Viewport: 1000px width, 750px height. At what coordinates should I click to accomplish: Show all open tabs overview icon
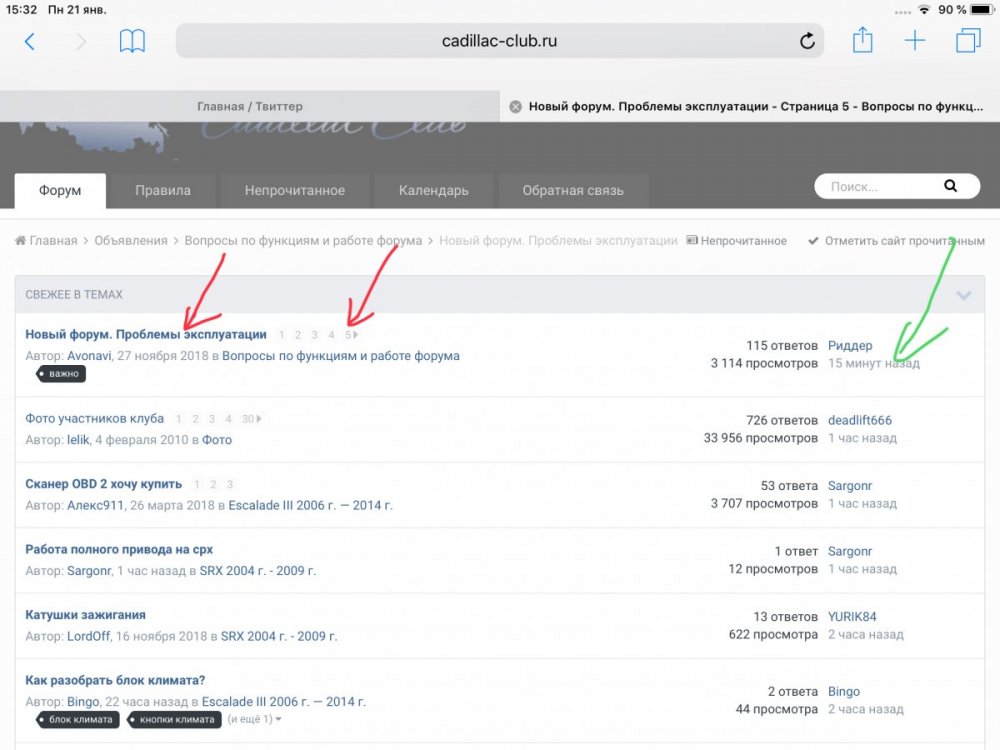coord(968,41)
